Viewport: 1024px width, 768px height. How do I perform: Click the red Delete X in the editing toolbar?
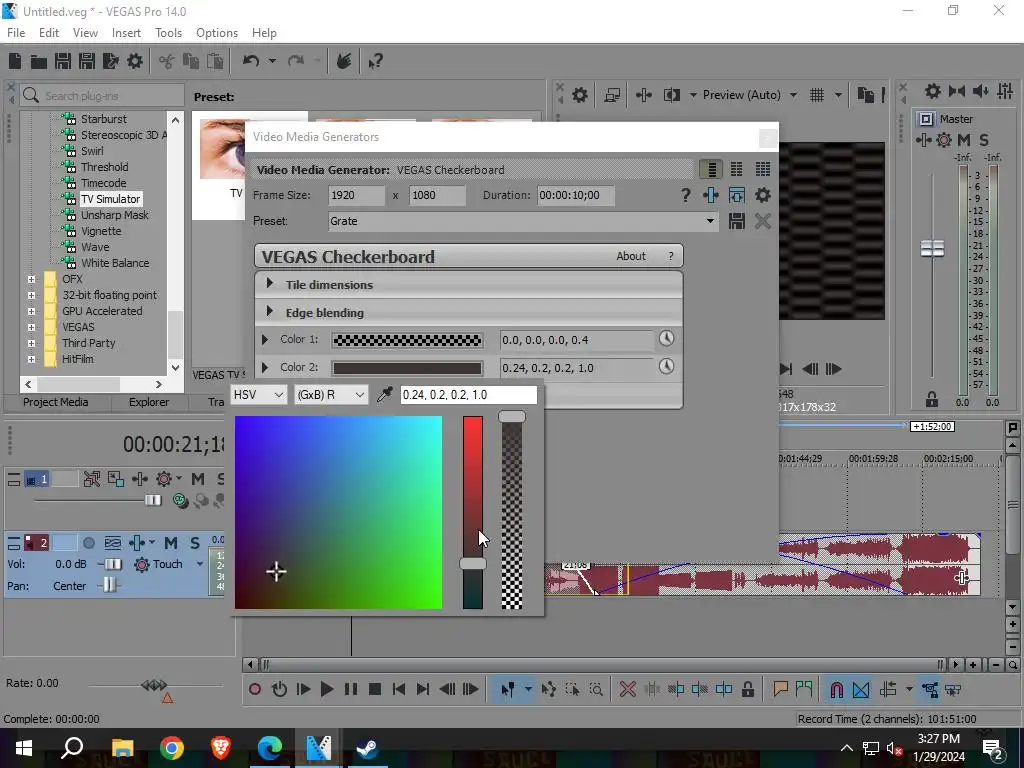(628, 689)
